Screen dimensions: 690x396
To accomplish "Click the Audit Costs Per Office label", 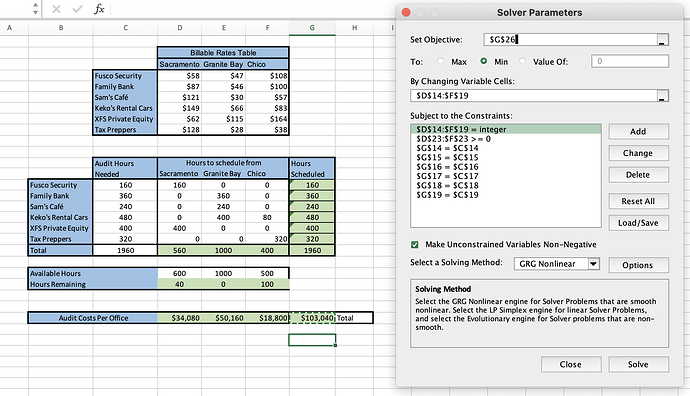I will [93, 318].
